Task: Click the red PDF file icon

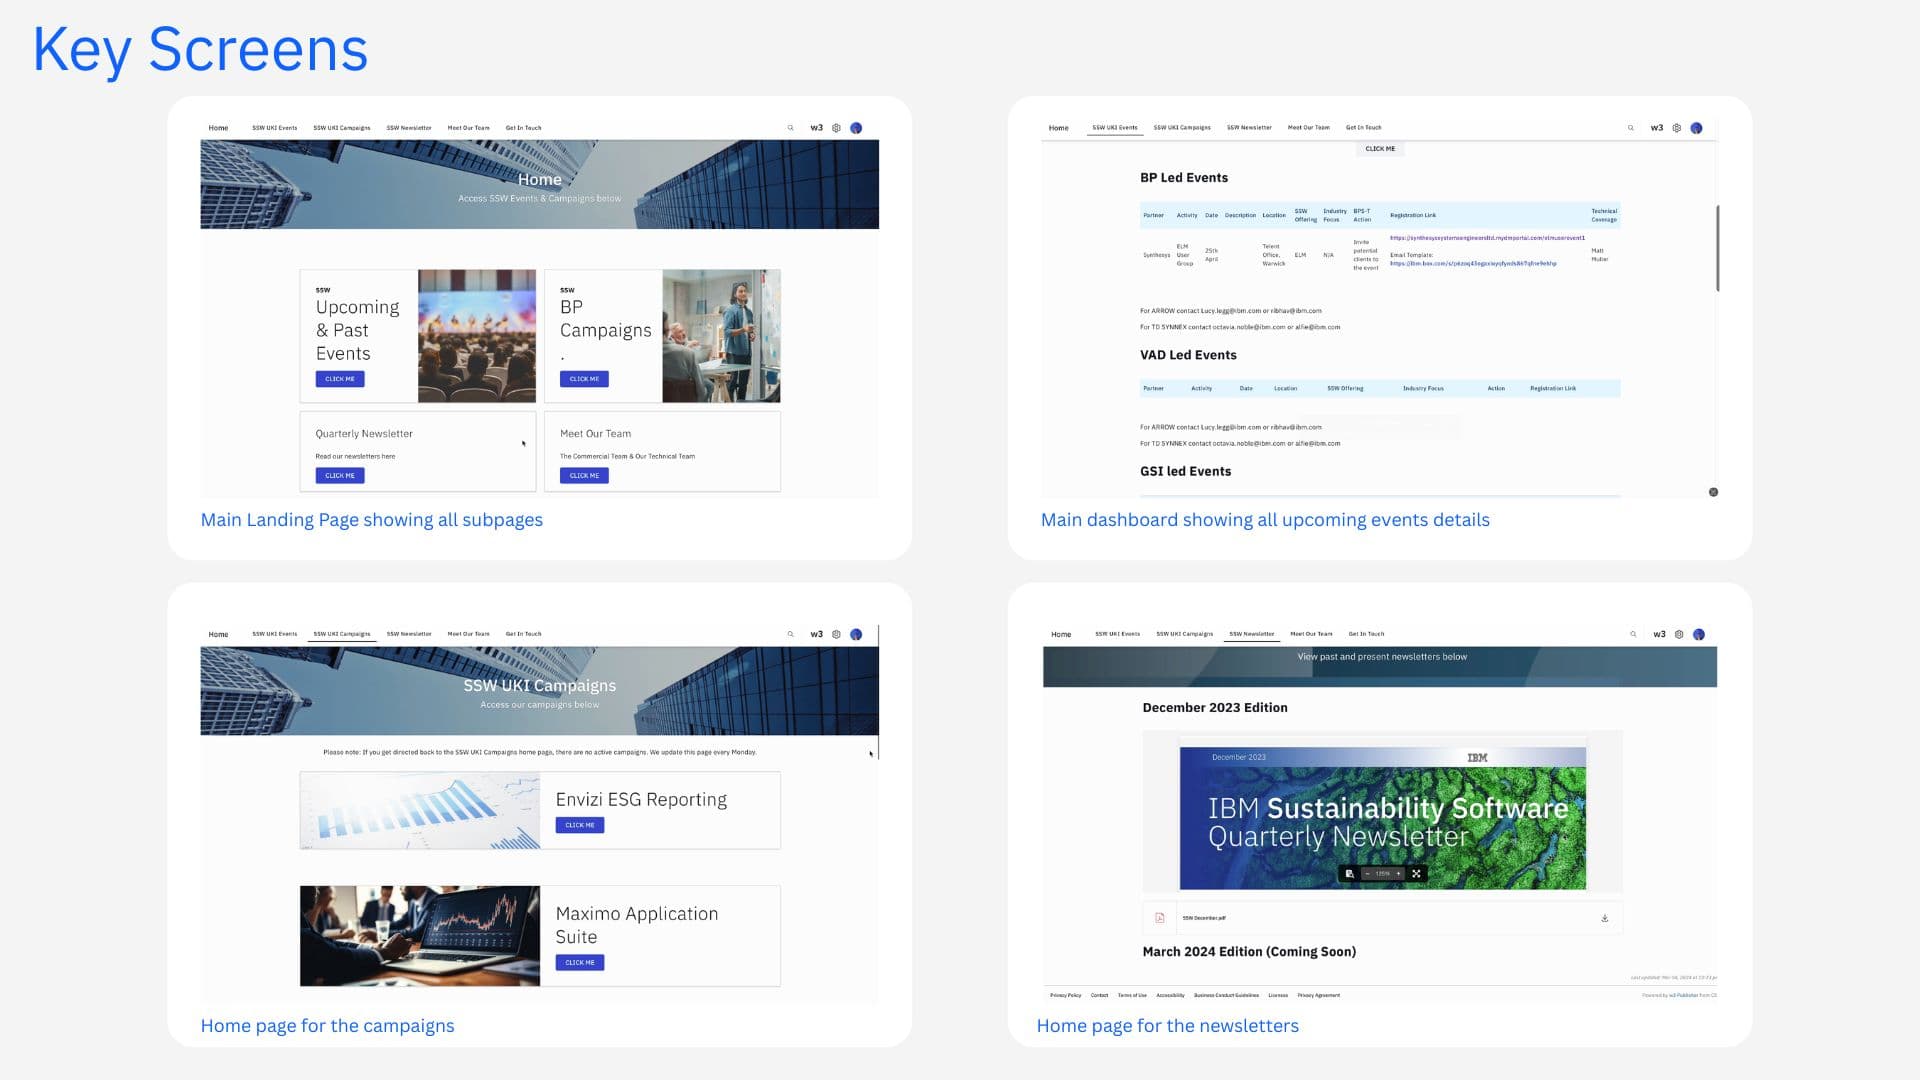Action: [x=1160, y=918]
